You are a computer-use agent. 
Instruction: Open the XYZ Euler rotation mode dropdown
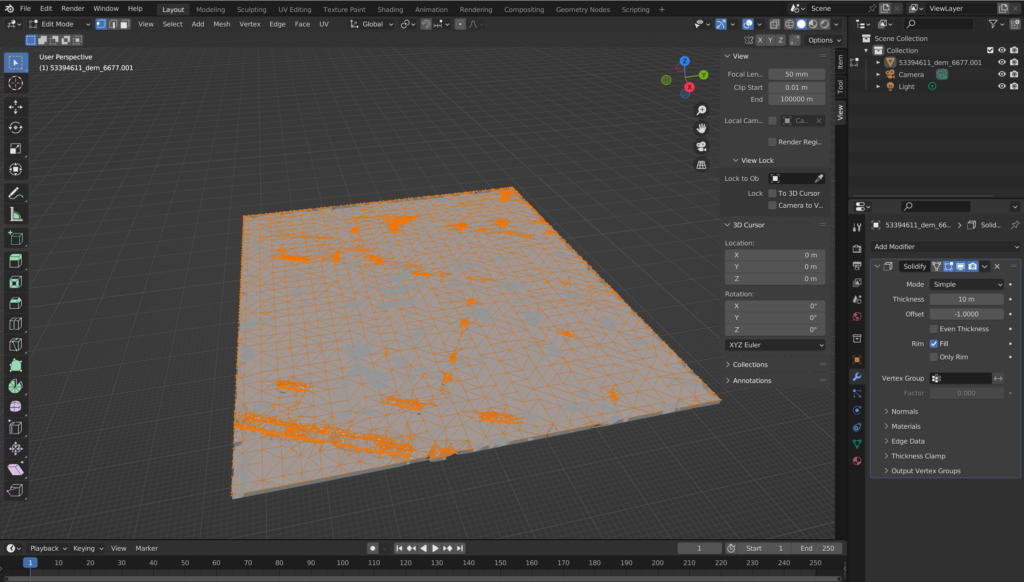775,345
